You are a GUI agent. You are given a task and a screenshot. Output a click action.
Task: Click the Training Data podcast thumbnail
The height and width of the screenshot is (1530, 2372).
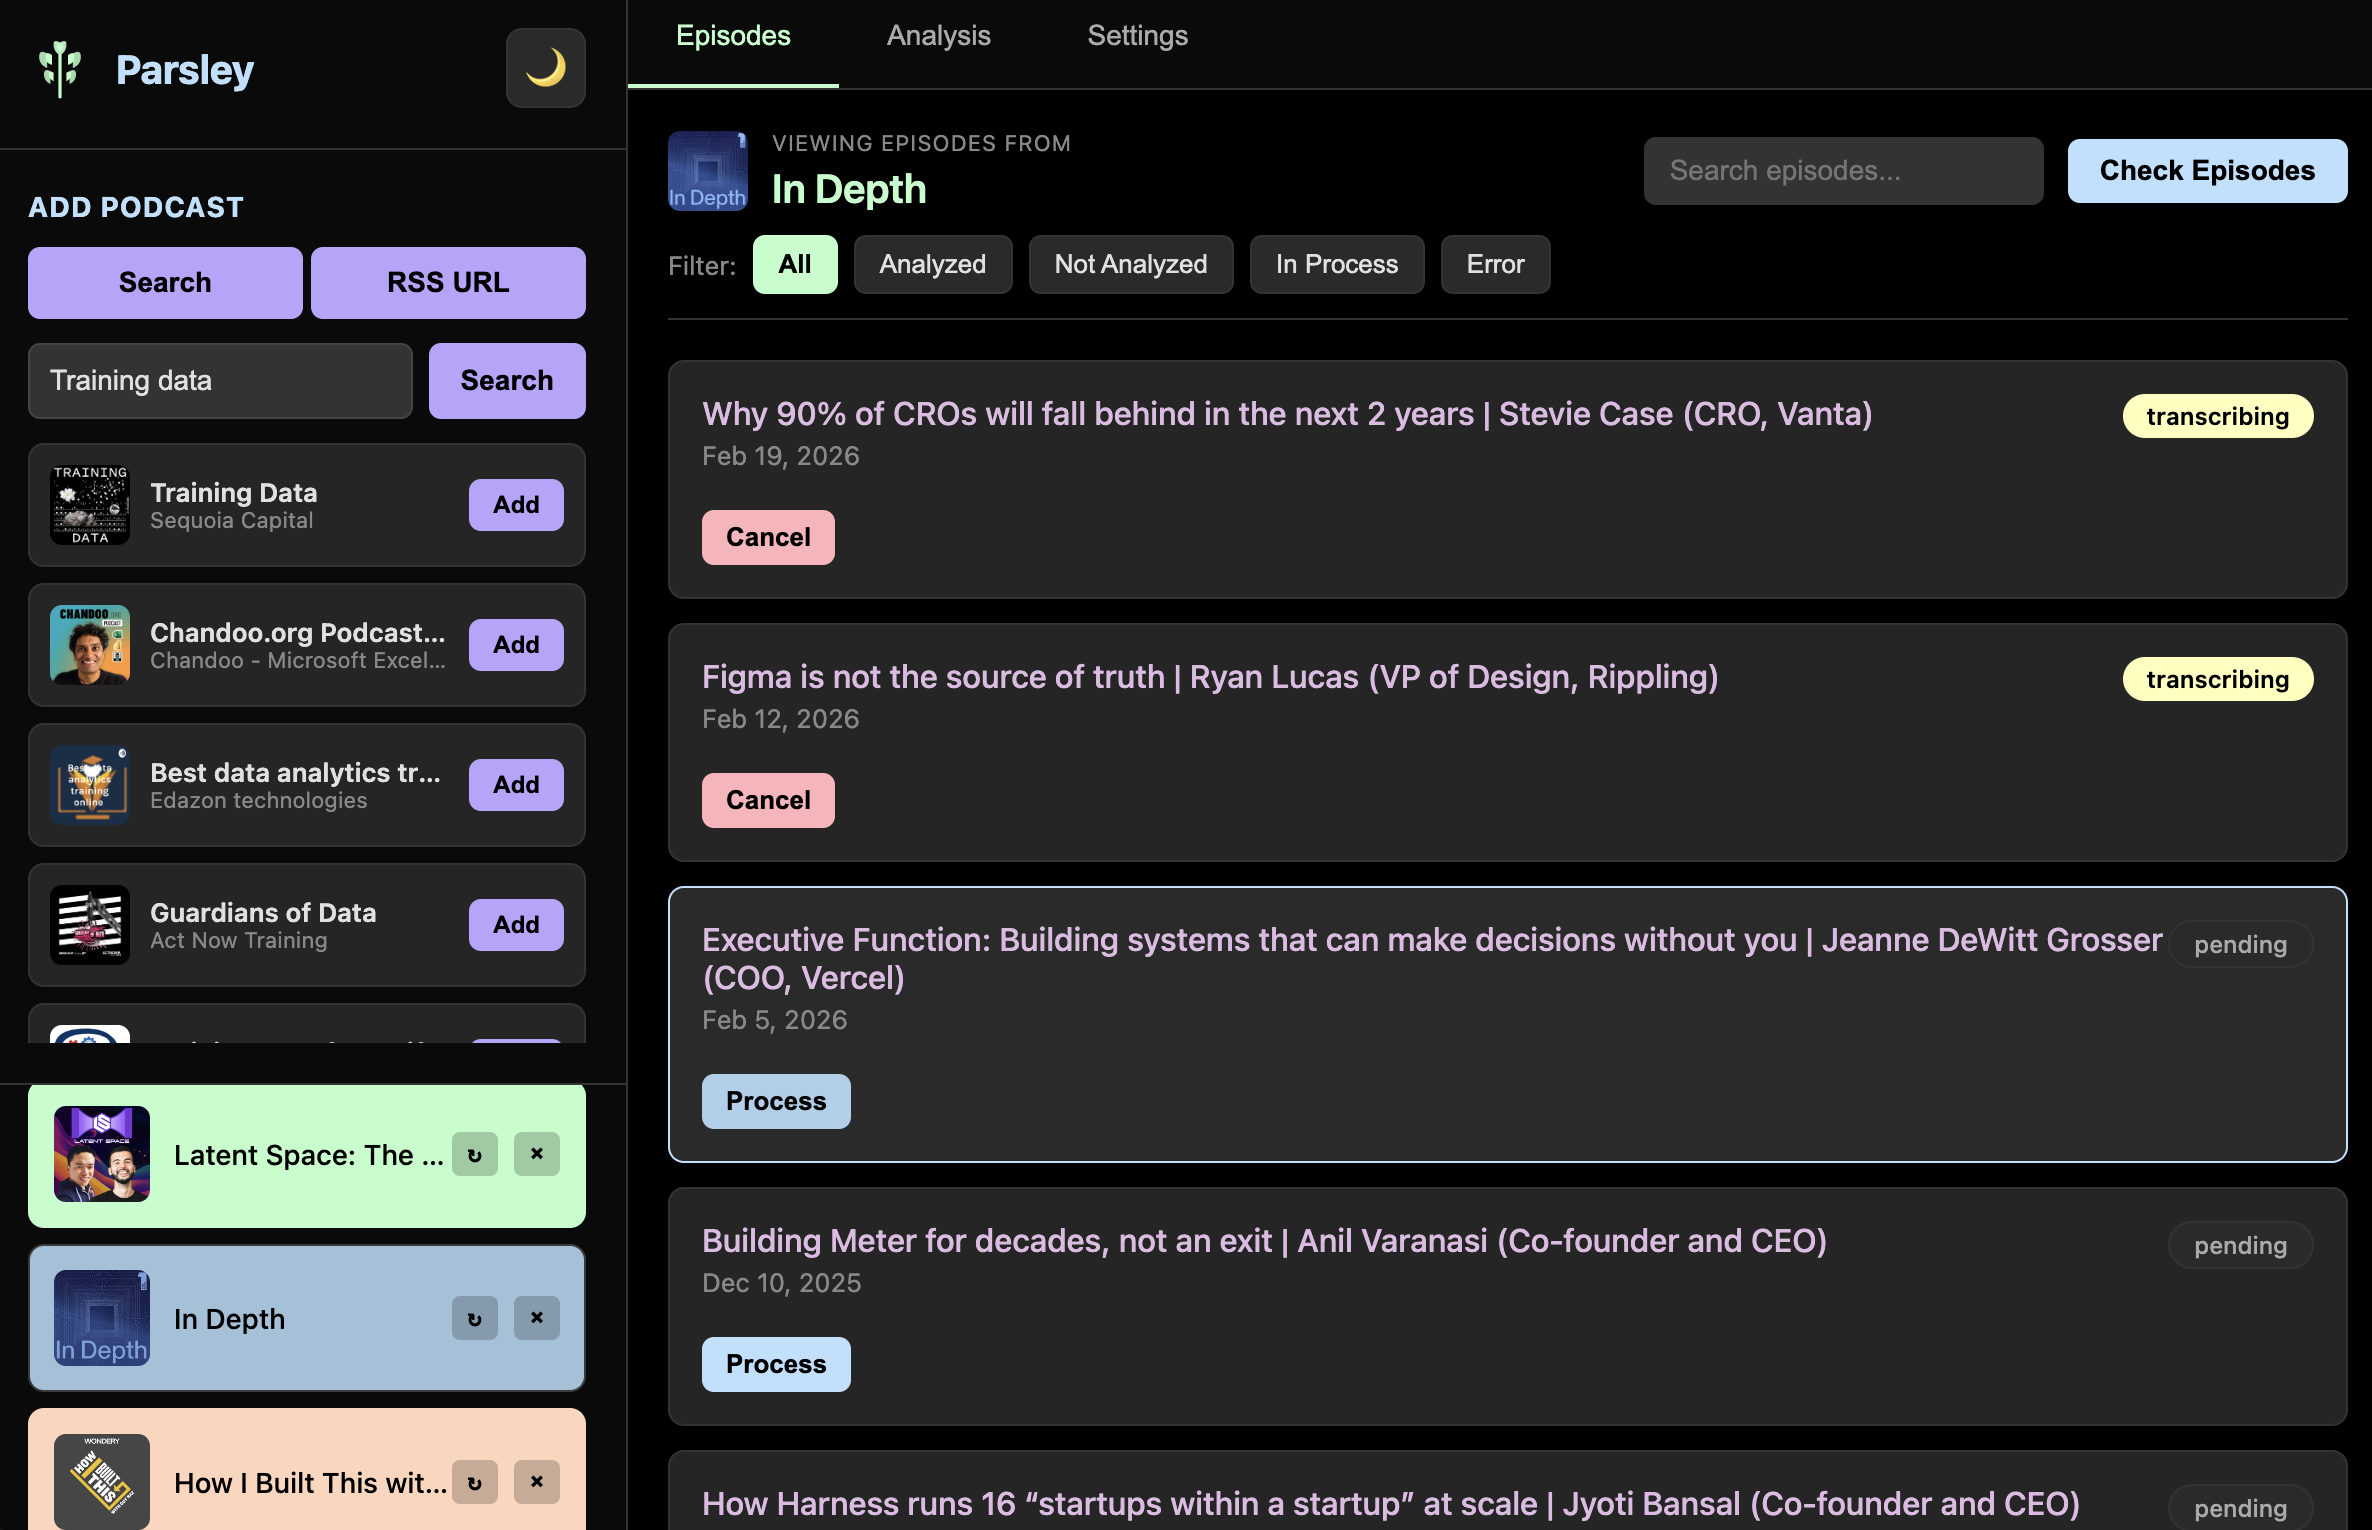coord(89,505)
